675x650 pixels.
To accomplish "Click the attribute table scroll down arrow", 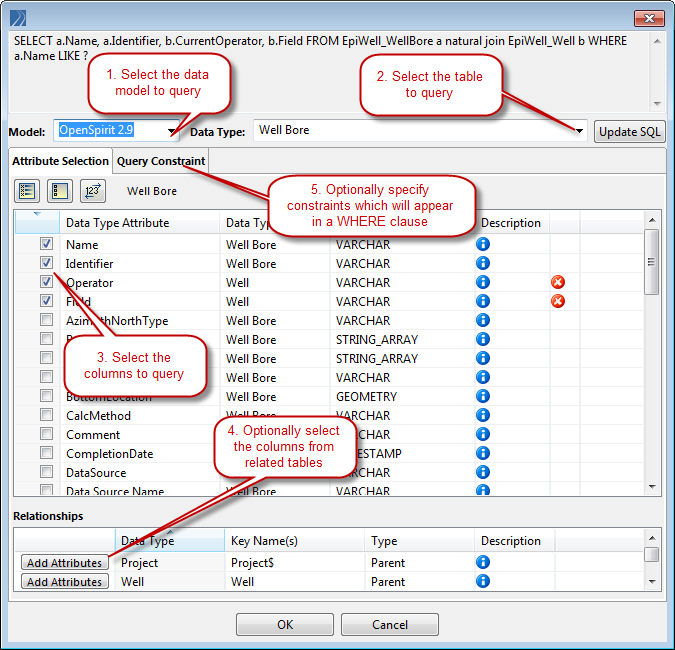I will [652, 487].
